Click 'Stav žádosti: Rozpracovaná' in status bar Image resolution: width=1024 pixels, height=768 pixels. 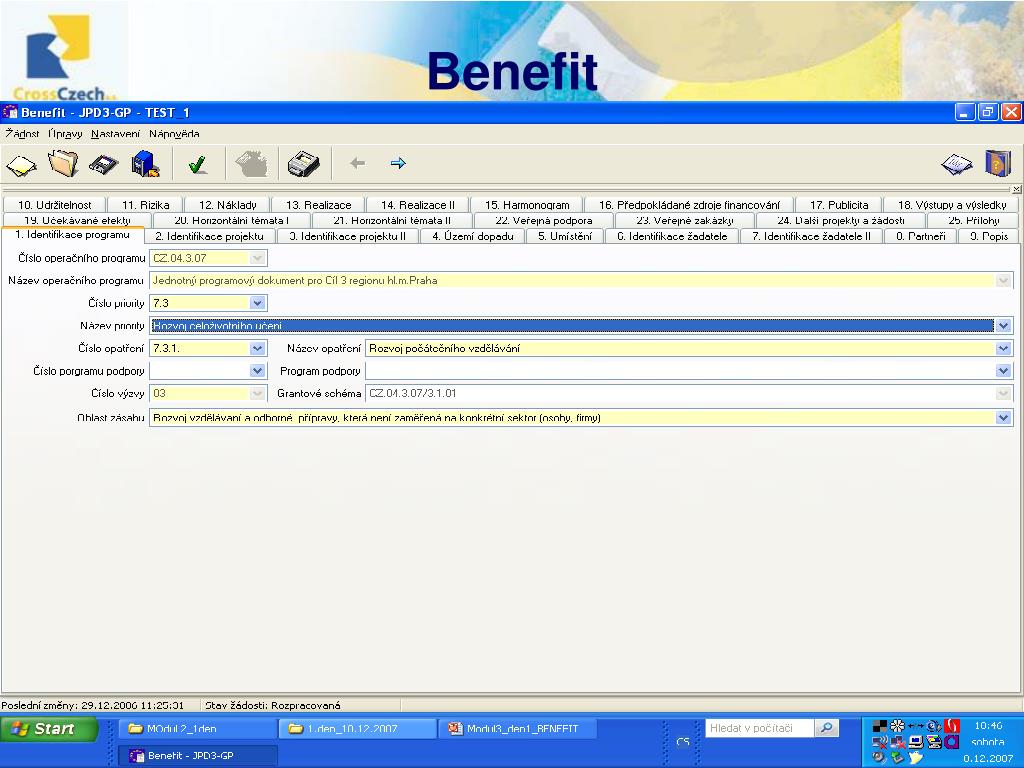(x=273, y=705)
